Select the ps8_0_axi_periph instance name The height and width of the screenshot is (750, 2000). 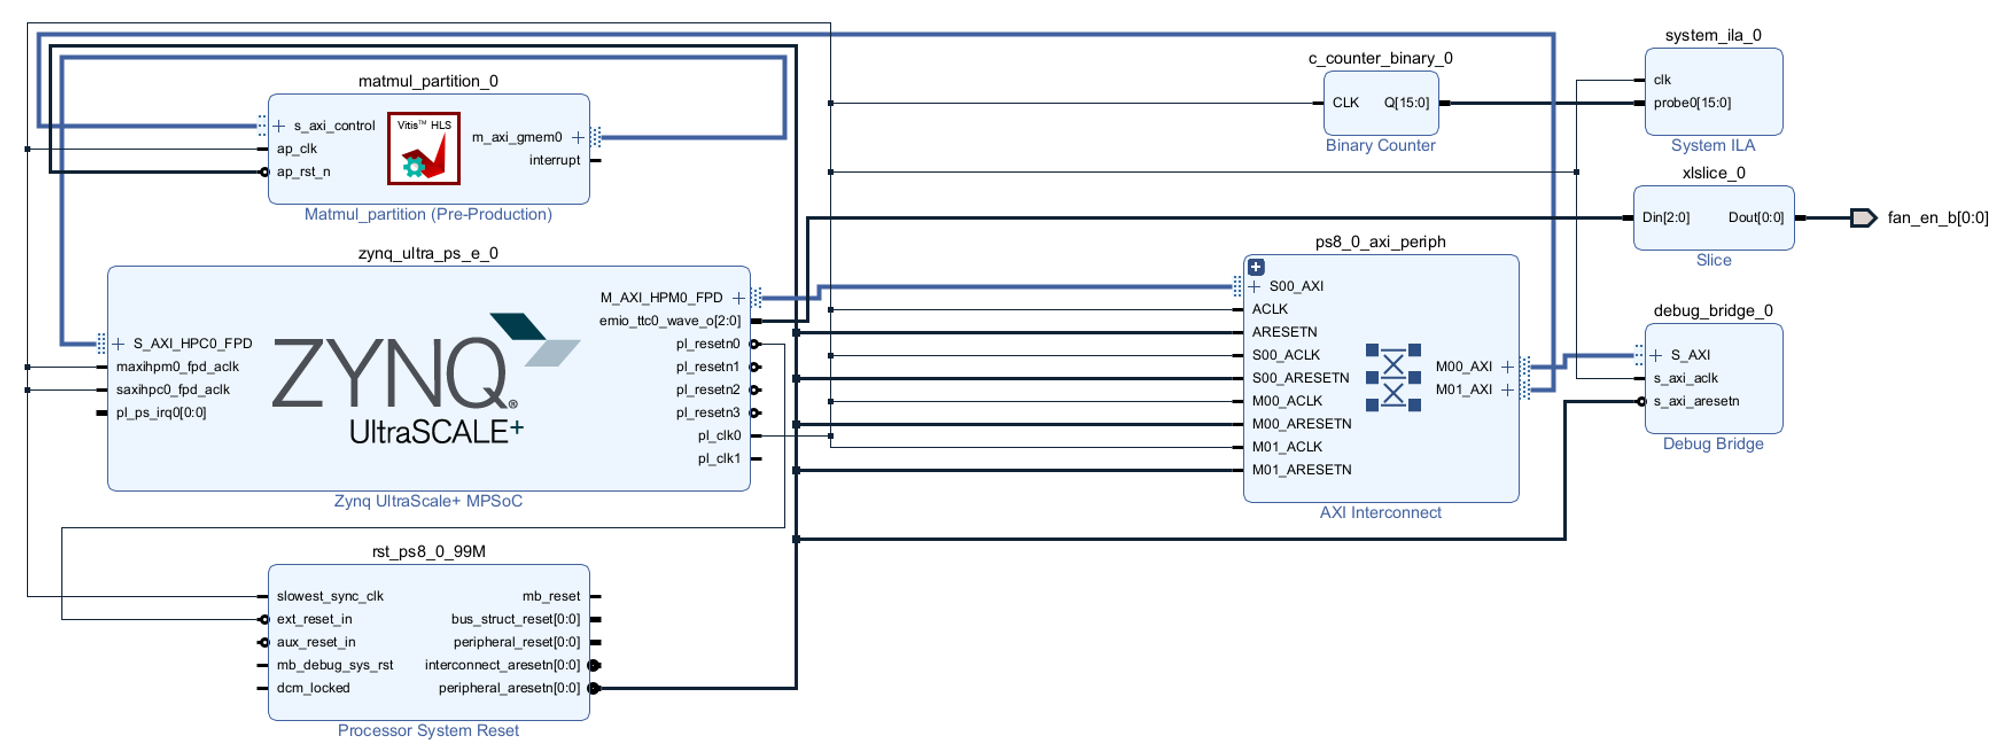(x=1380, y=242)
